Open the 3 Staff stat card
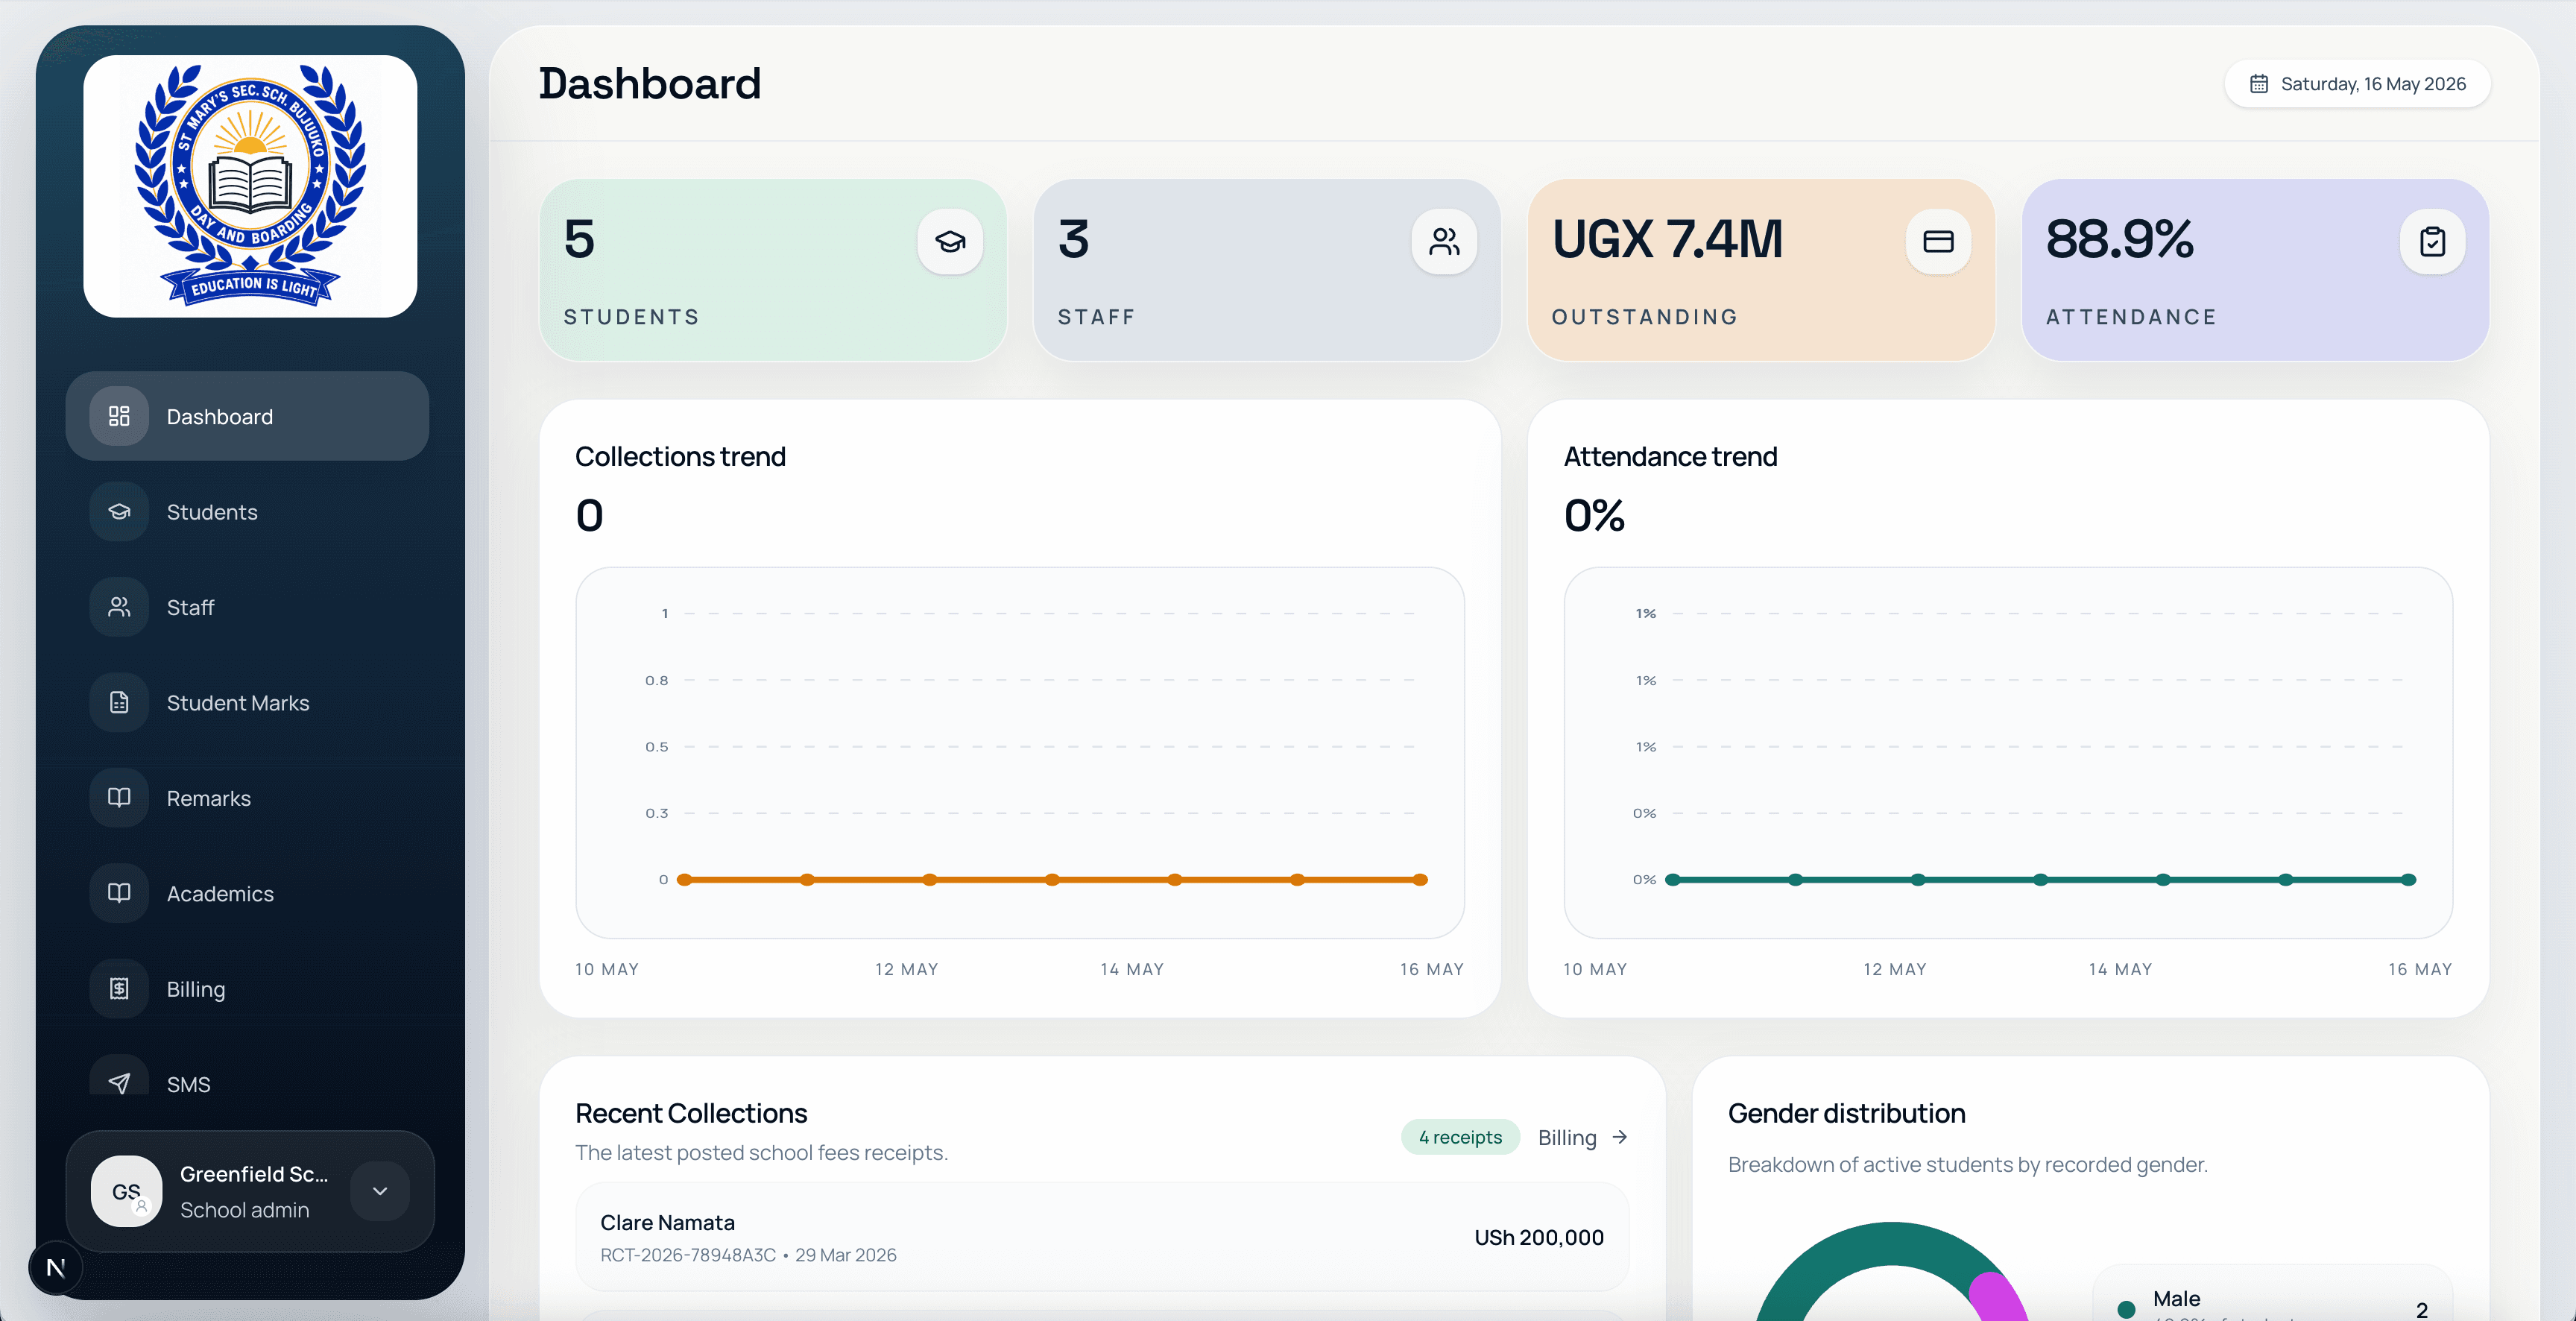The image size is (2576, 1321). coord(1266,270)
